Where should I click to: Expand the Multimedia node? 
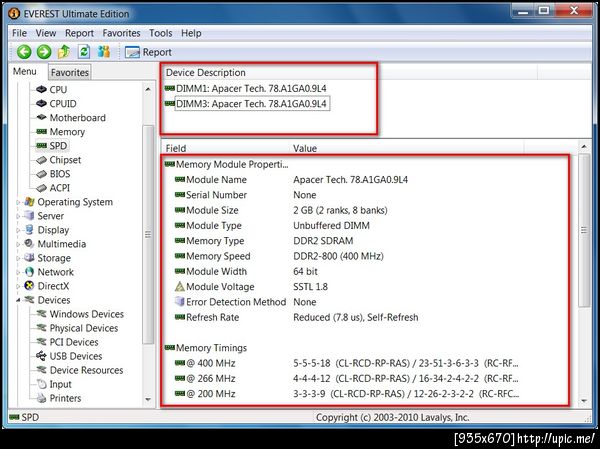click(x=18, y=244)
